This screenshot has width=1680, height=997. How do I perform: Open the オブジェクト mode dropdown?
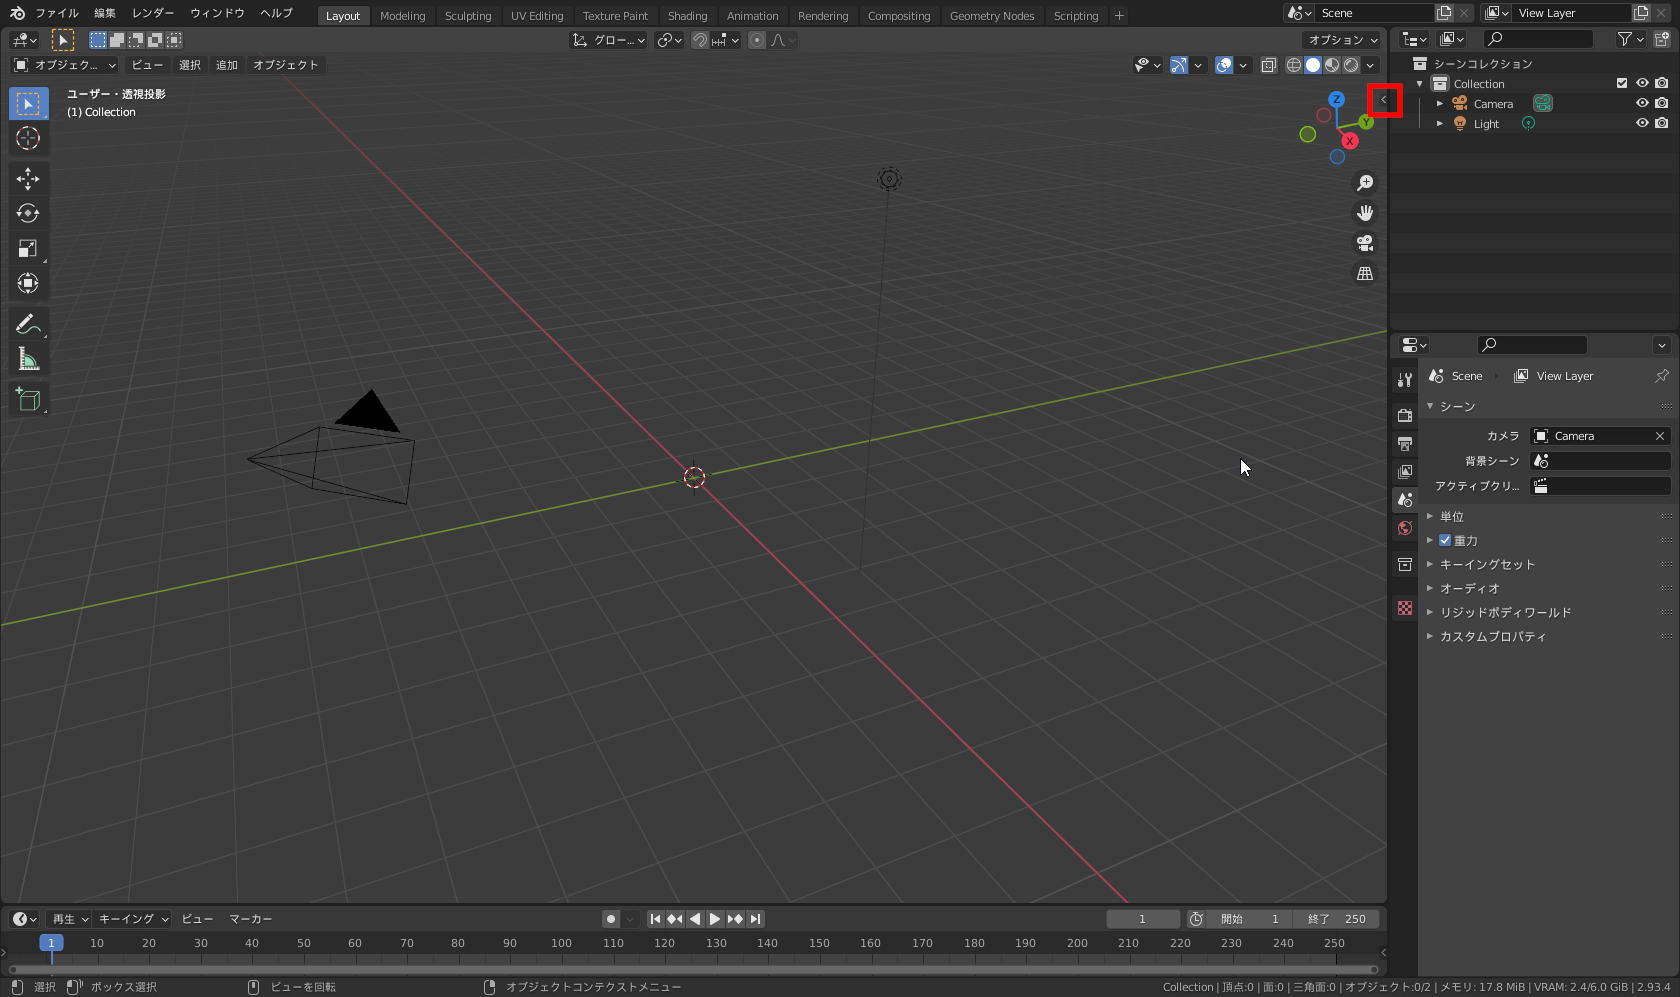tap(65, 65)
